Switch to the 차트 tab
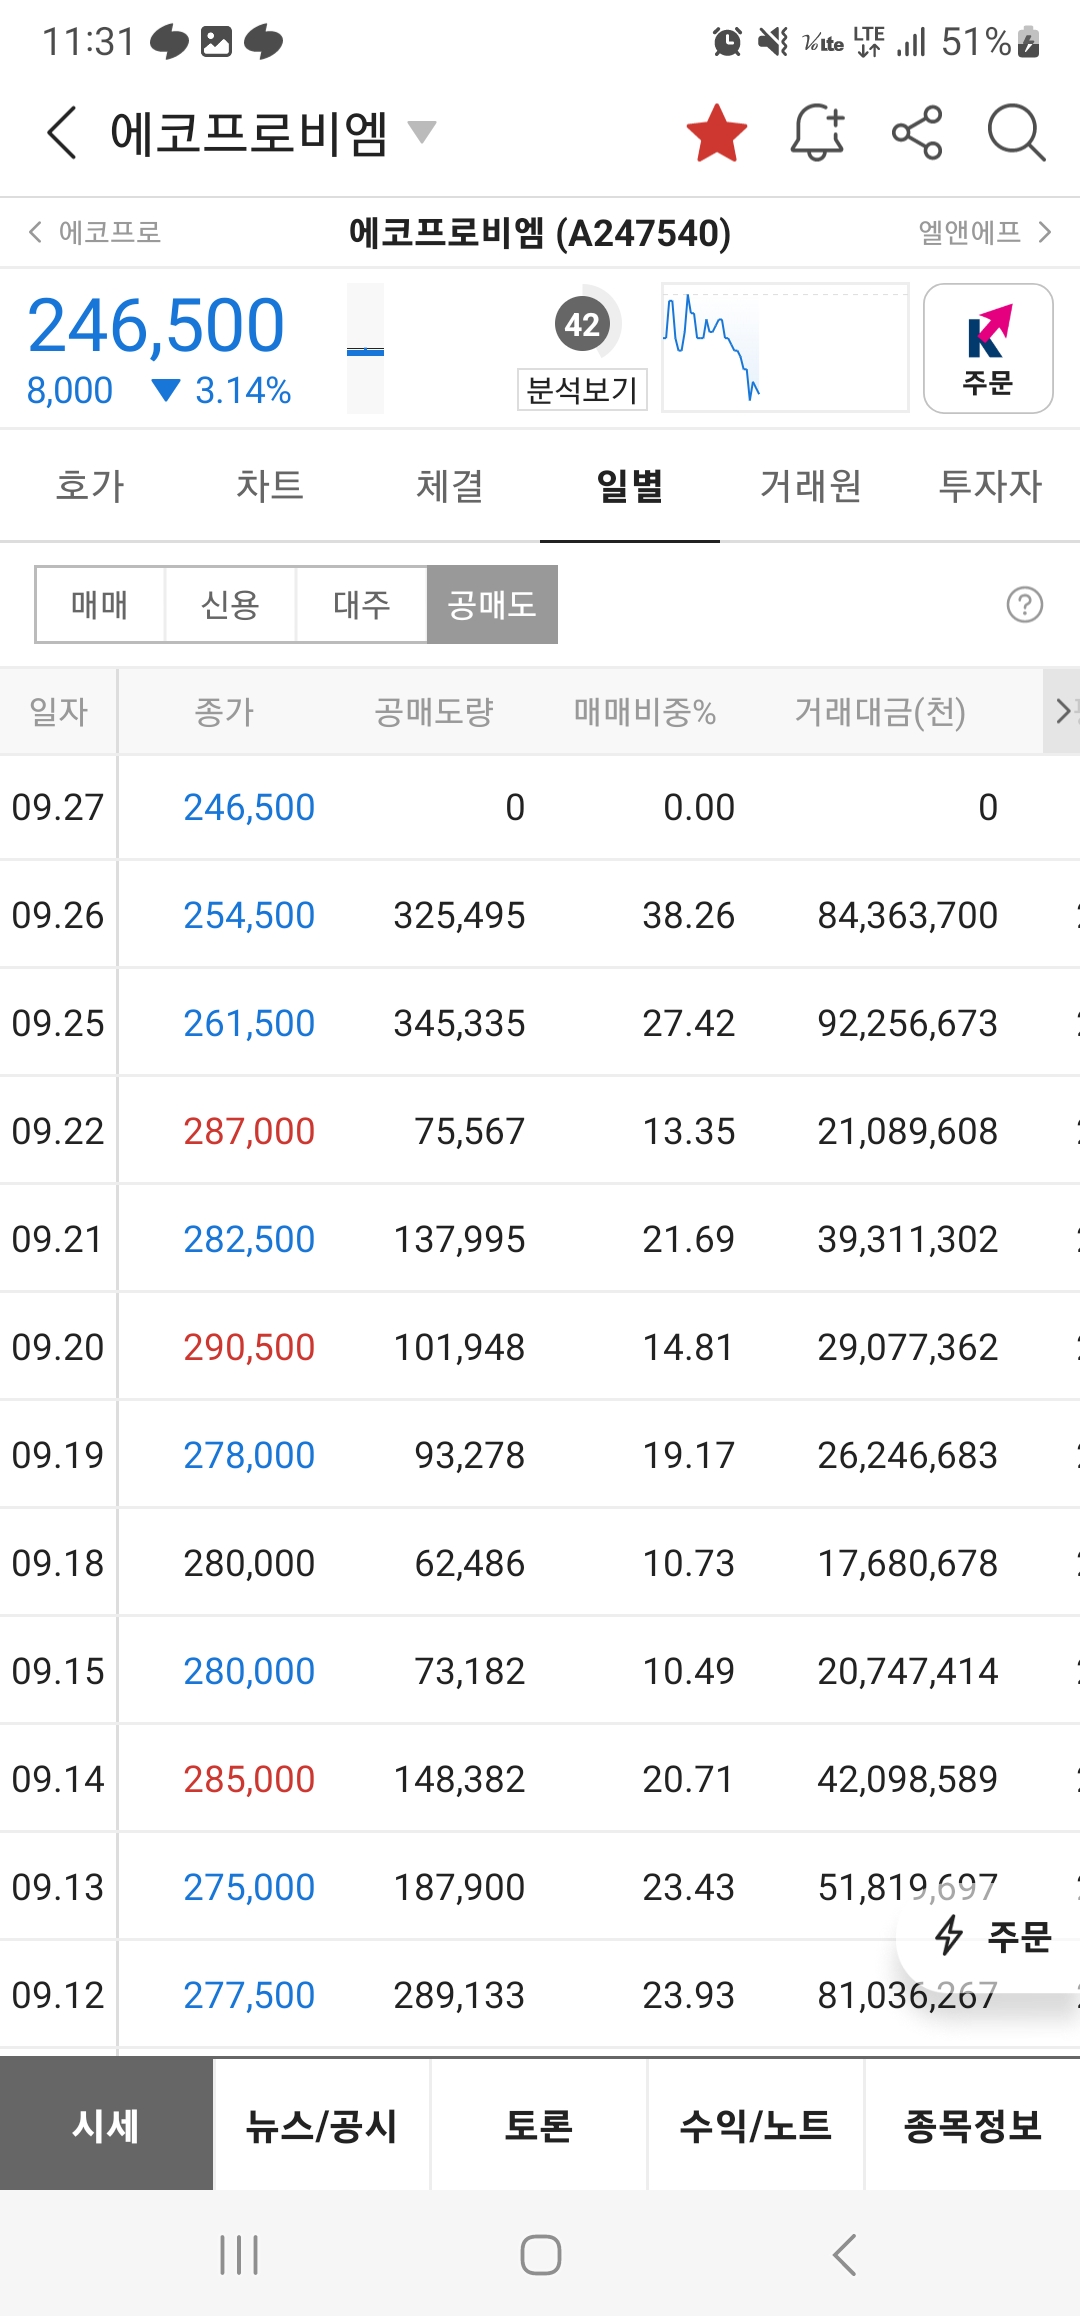Image resolution: width=1080 pixels, height=2316 pixels. [270, 486]
